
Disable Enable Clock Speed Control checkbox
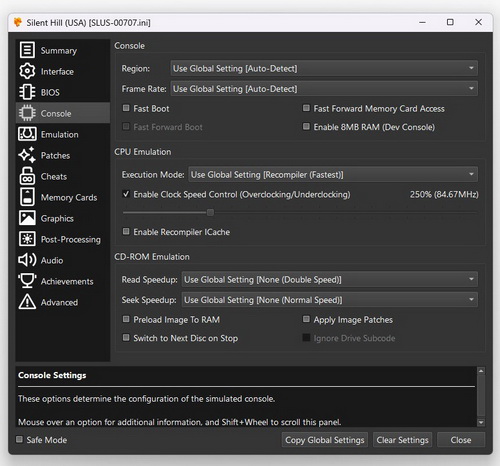126,194
